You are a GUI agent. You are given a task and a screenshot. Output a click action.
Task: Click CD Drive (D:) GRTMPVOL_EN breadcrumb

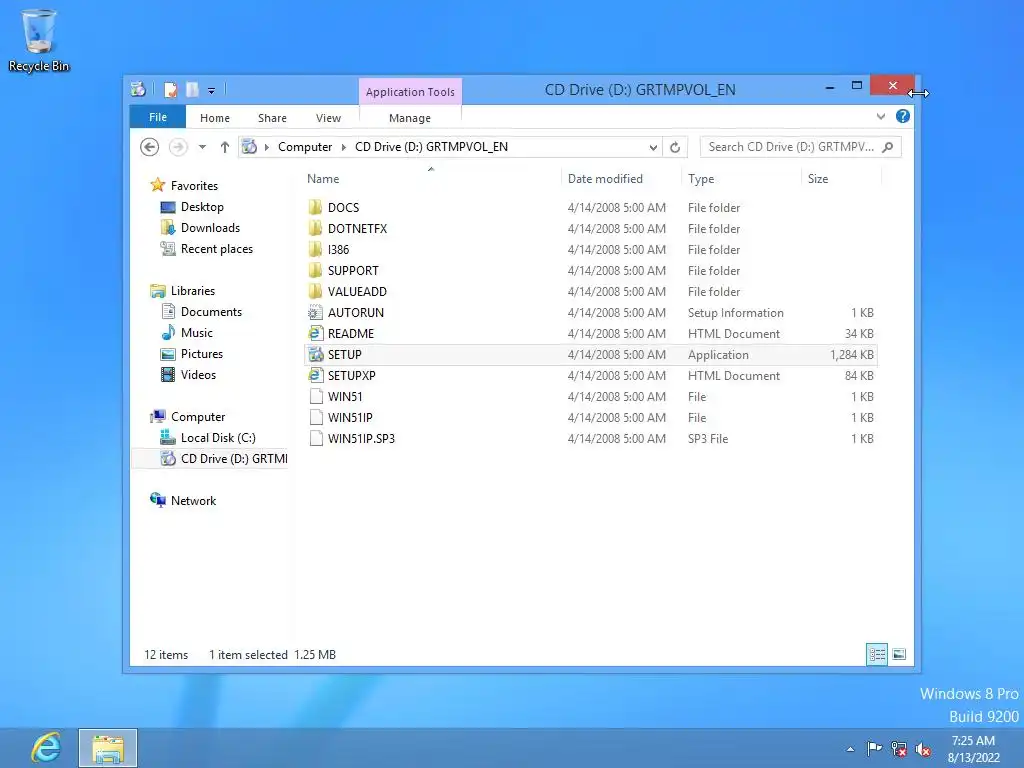click(431, 147)
